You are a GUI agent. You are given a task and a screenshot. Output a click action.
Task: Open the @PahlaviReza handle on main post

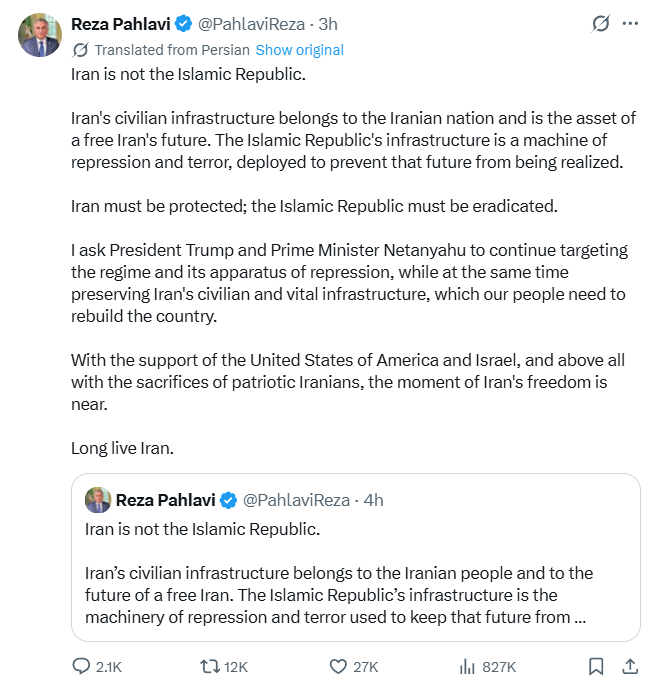251,23
